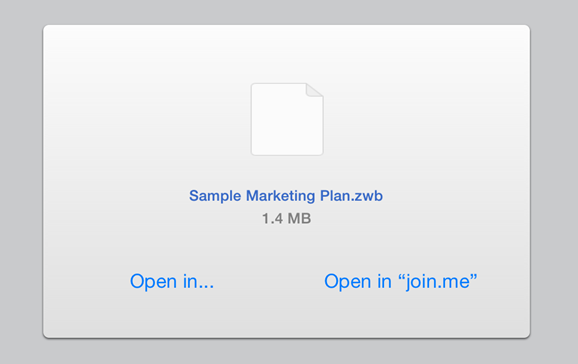This screenshot has width=578, height=364.
Task: Click the word "Open" in "Open in..."
Action: [x=153, y=282]
